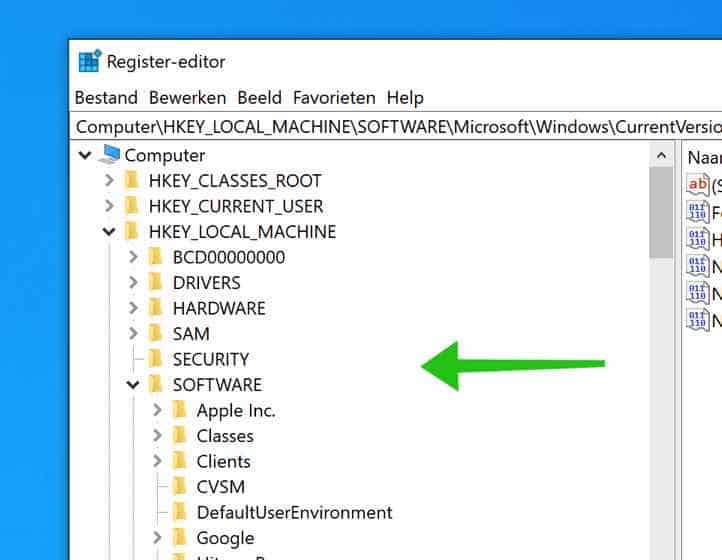Expand Google key chevron
This screenshot has height=560, width=722.
[x=157, y=537]
